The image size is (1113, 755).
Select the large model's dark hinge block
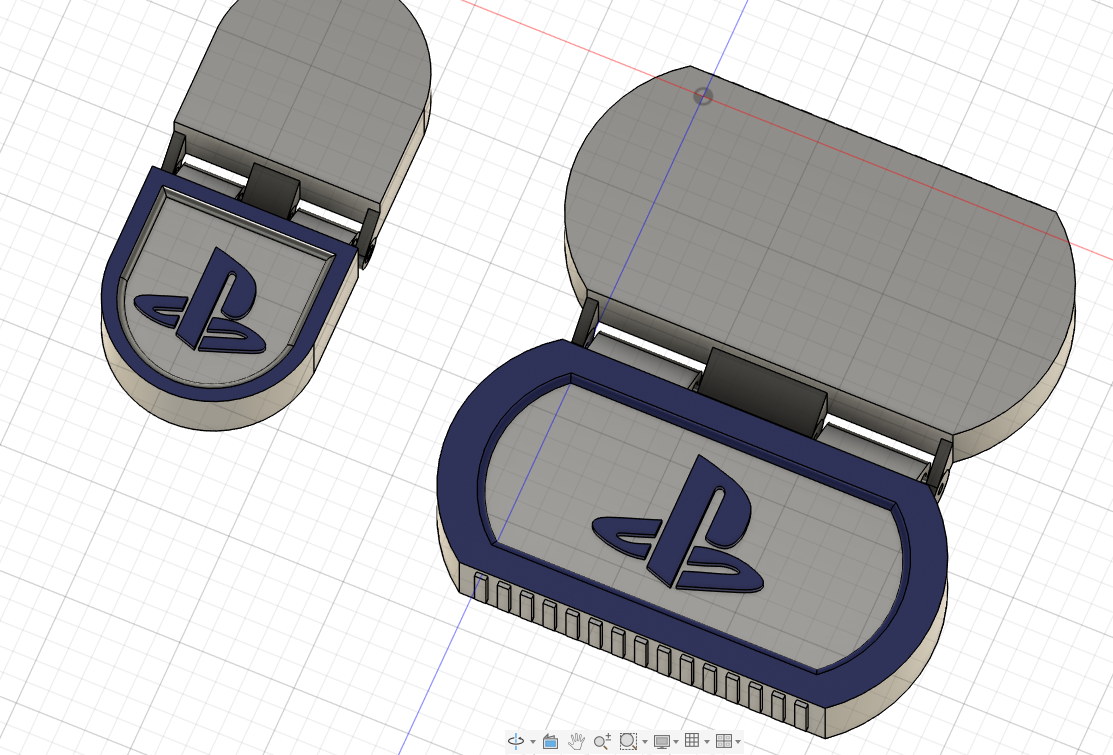click(765, 390)
